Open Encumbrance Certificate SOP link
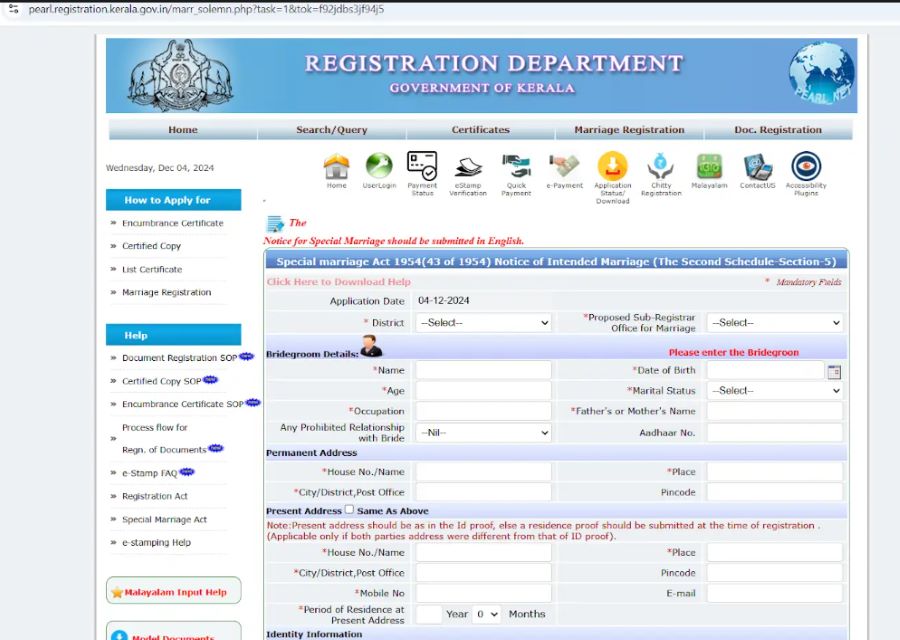This screenshot has height=640, width=900. click(x=183, y=404)
